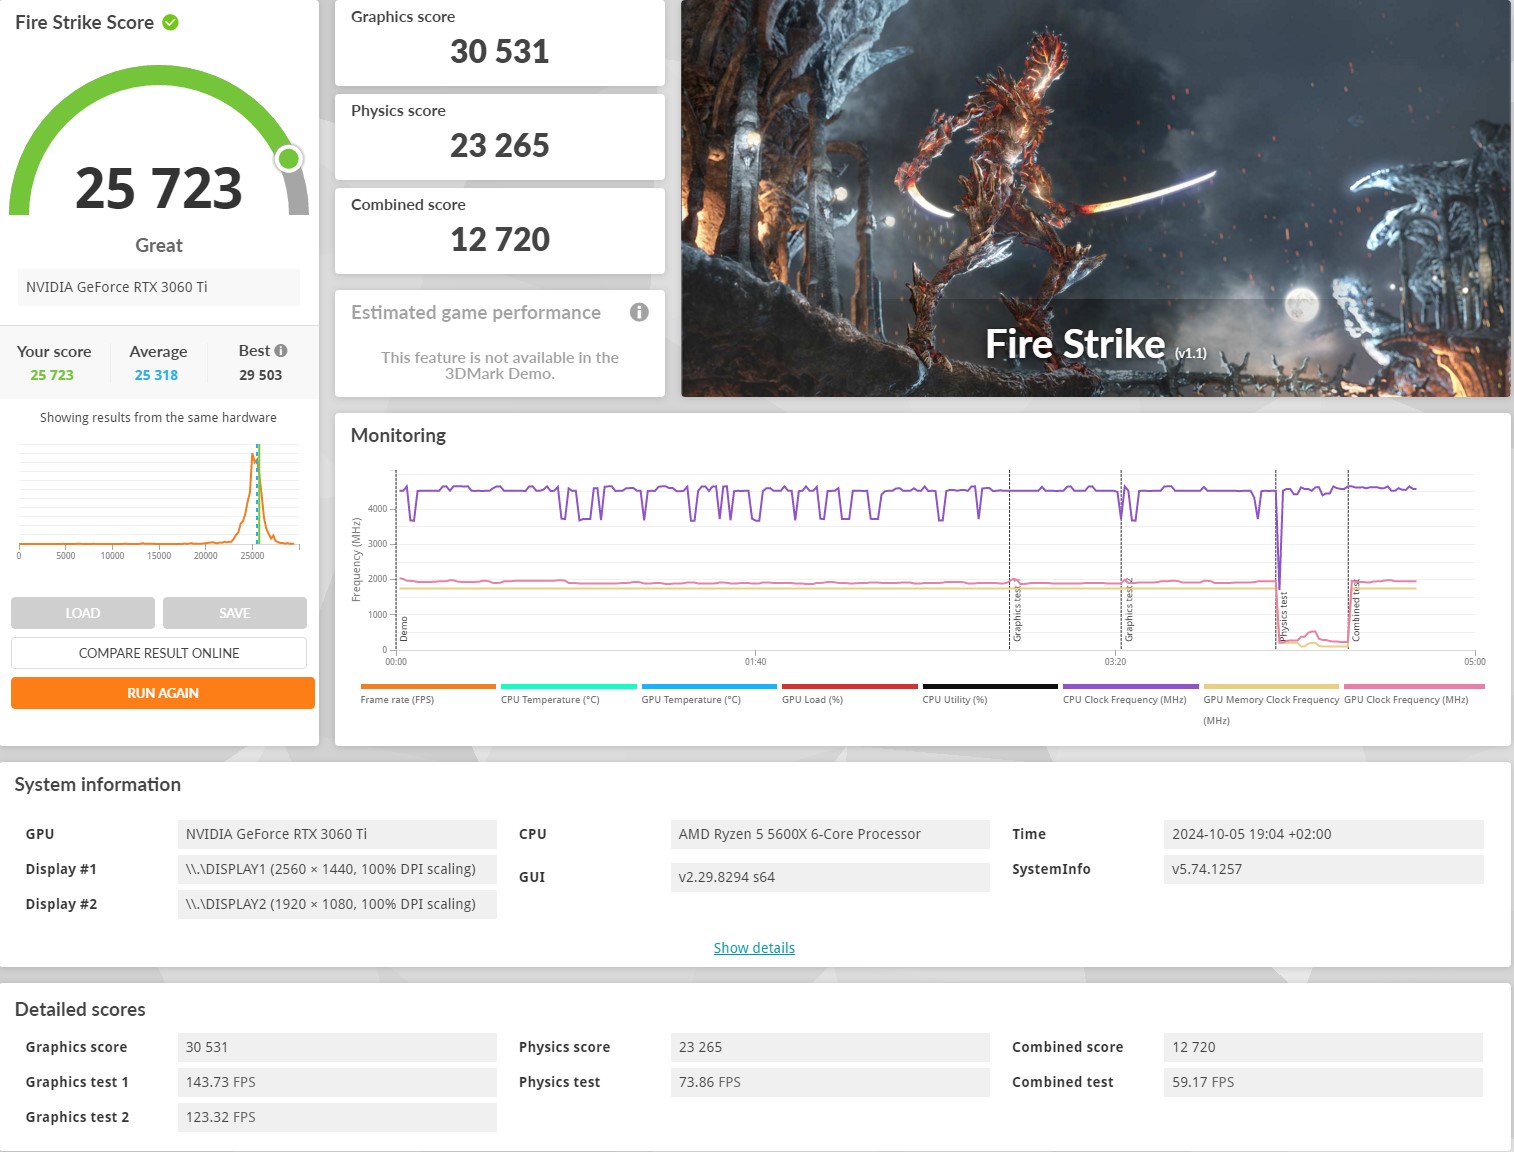Click the GPU value in System information
The image size is (1514, 1152).
point(337,834)
